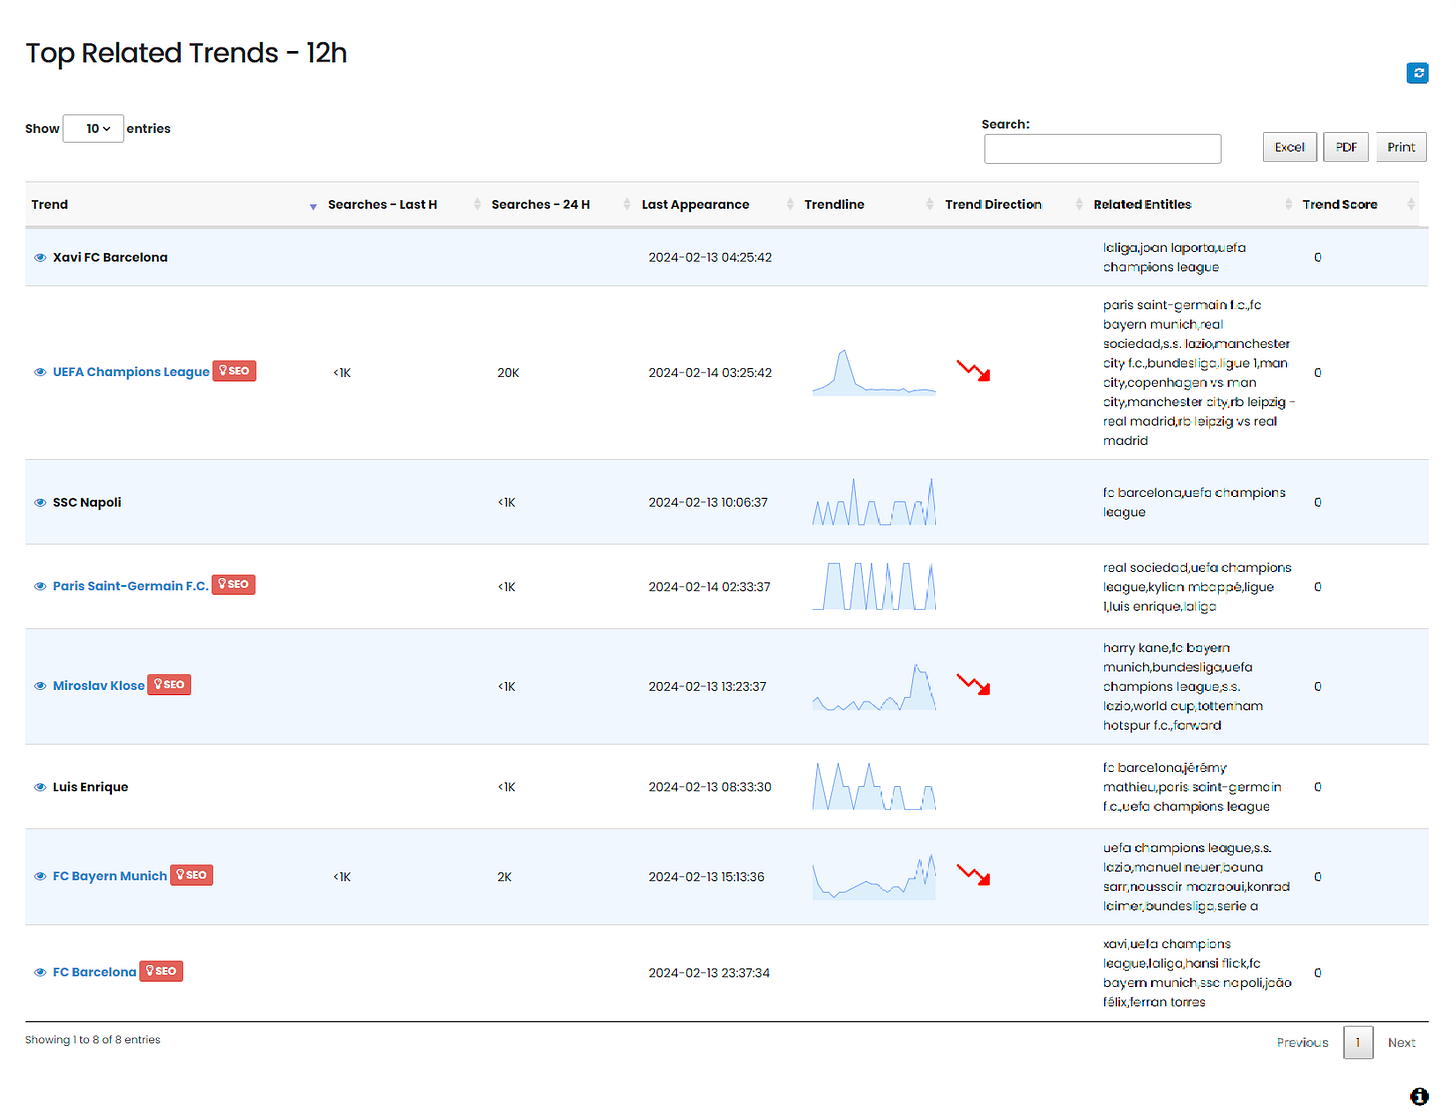Click the Xavi FC Barcelona trend name
Screen dimensions: 1456x1112
pyautogui.click(x=110, y=258)
